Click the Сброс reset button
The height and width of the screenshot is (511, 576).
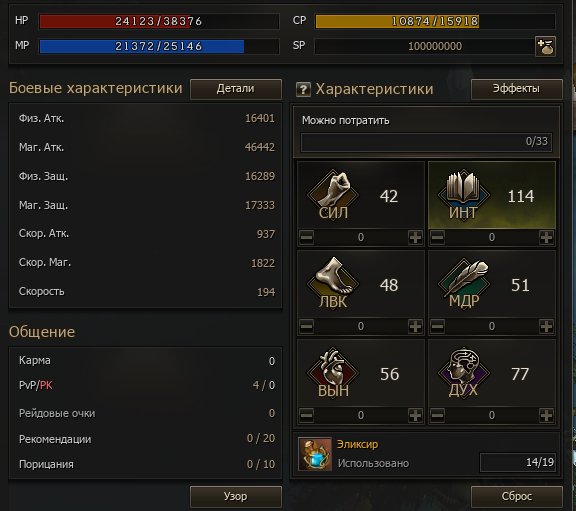coord(516,497)
